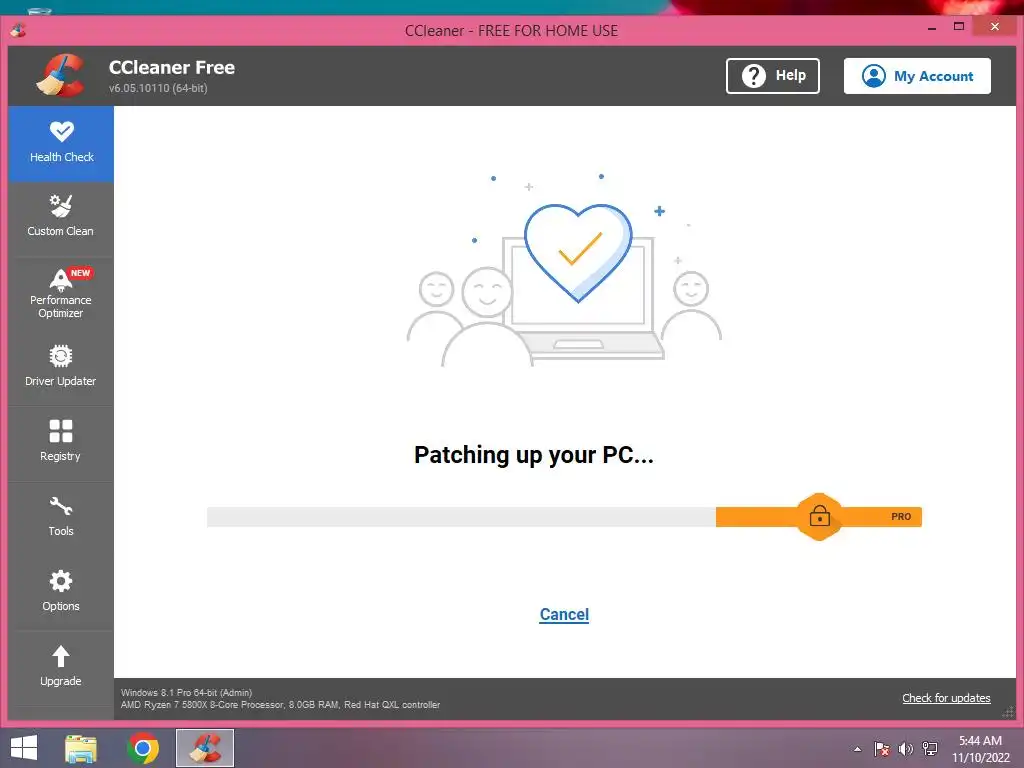Open the volume control in tray
This screenshot has width=1024, height=768.
[x=906, y=749]
